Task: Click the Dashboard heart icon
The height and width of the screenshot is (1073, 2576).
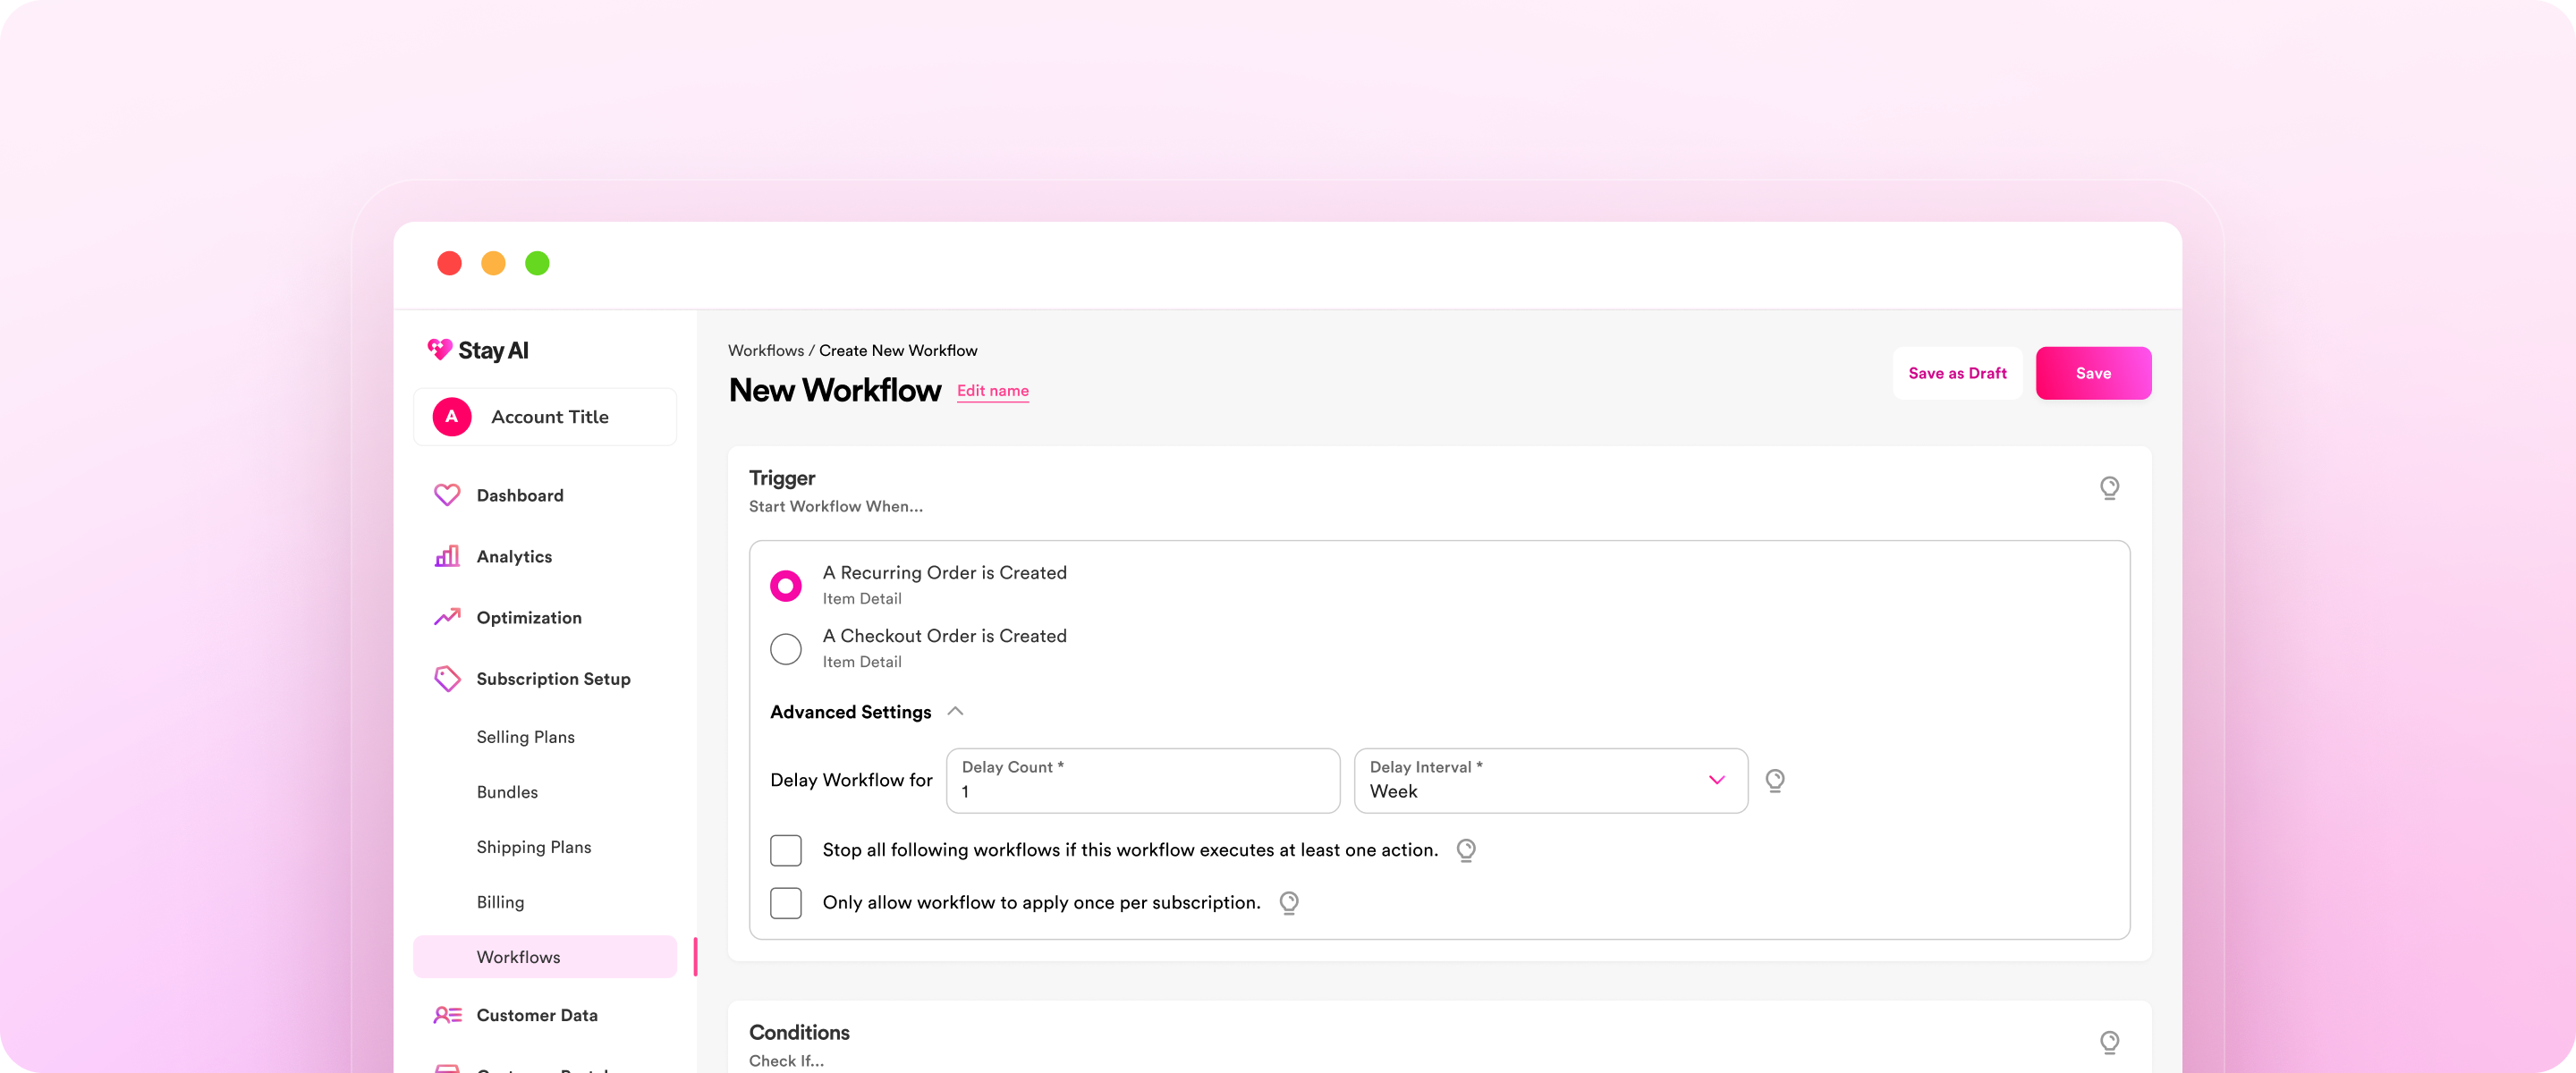Action: click(x=447, y=495)
